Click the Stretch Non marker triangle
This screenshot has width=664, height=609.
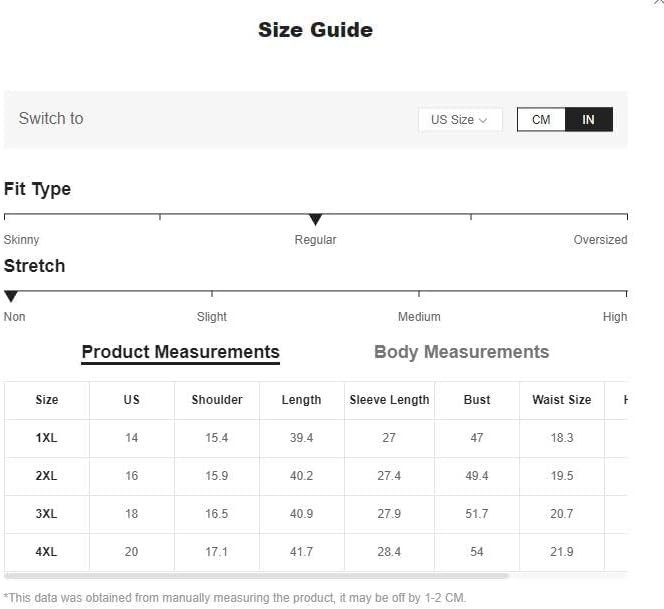(x=11, y=296)
